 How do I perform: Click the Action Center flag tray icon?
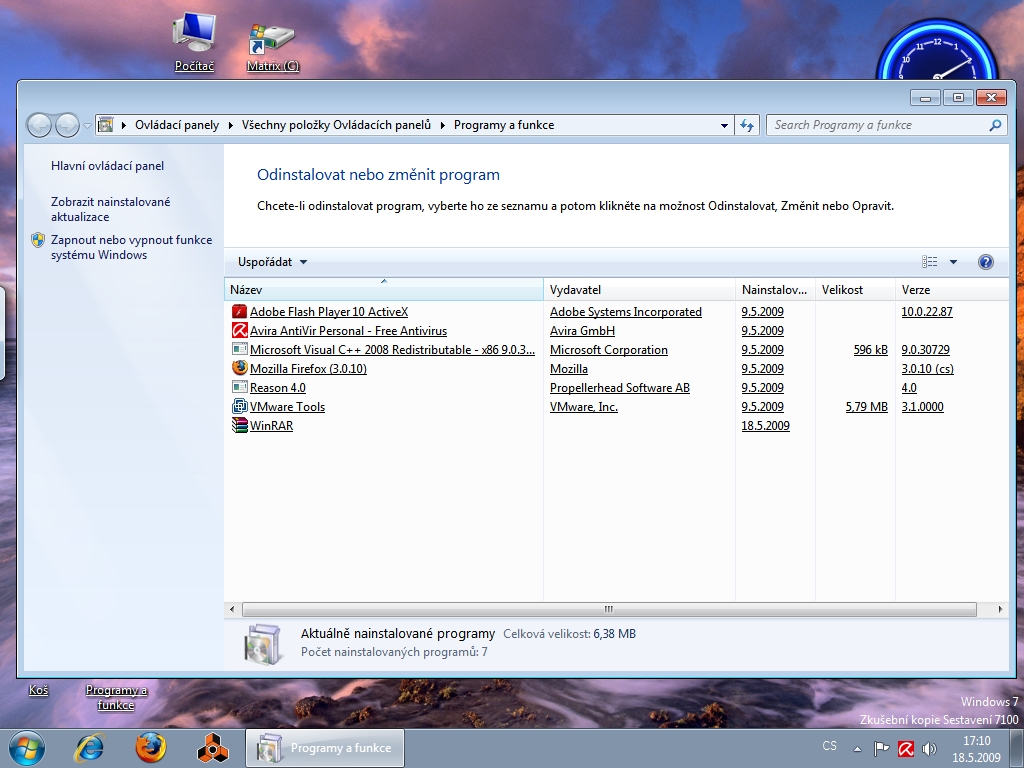coord(881,748)
